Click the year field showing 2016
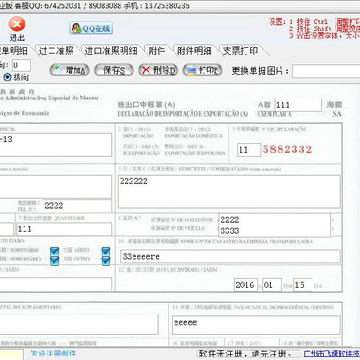360x360 pixels. 246,285
